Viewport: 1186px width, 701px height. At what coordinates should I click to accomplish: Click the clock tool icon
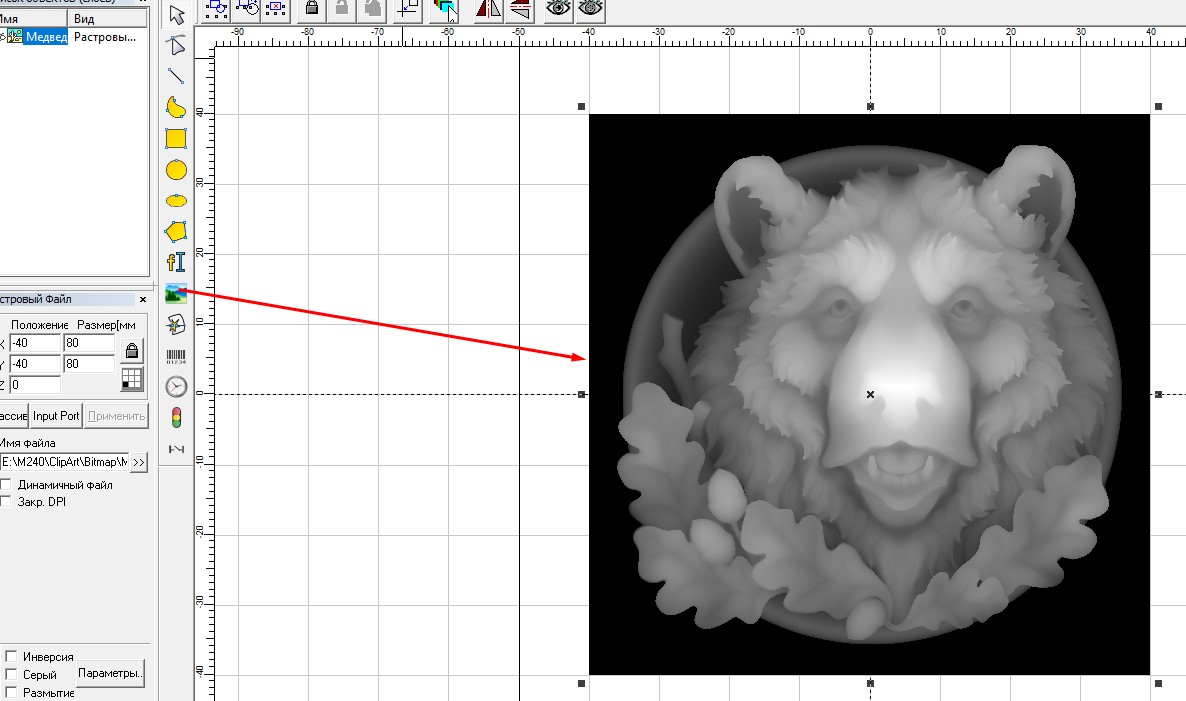pos(176,386)
